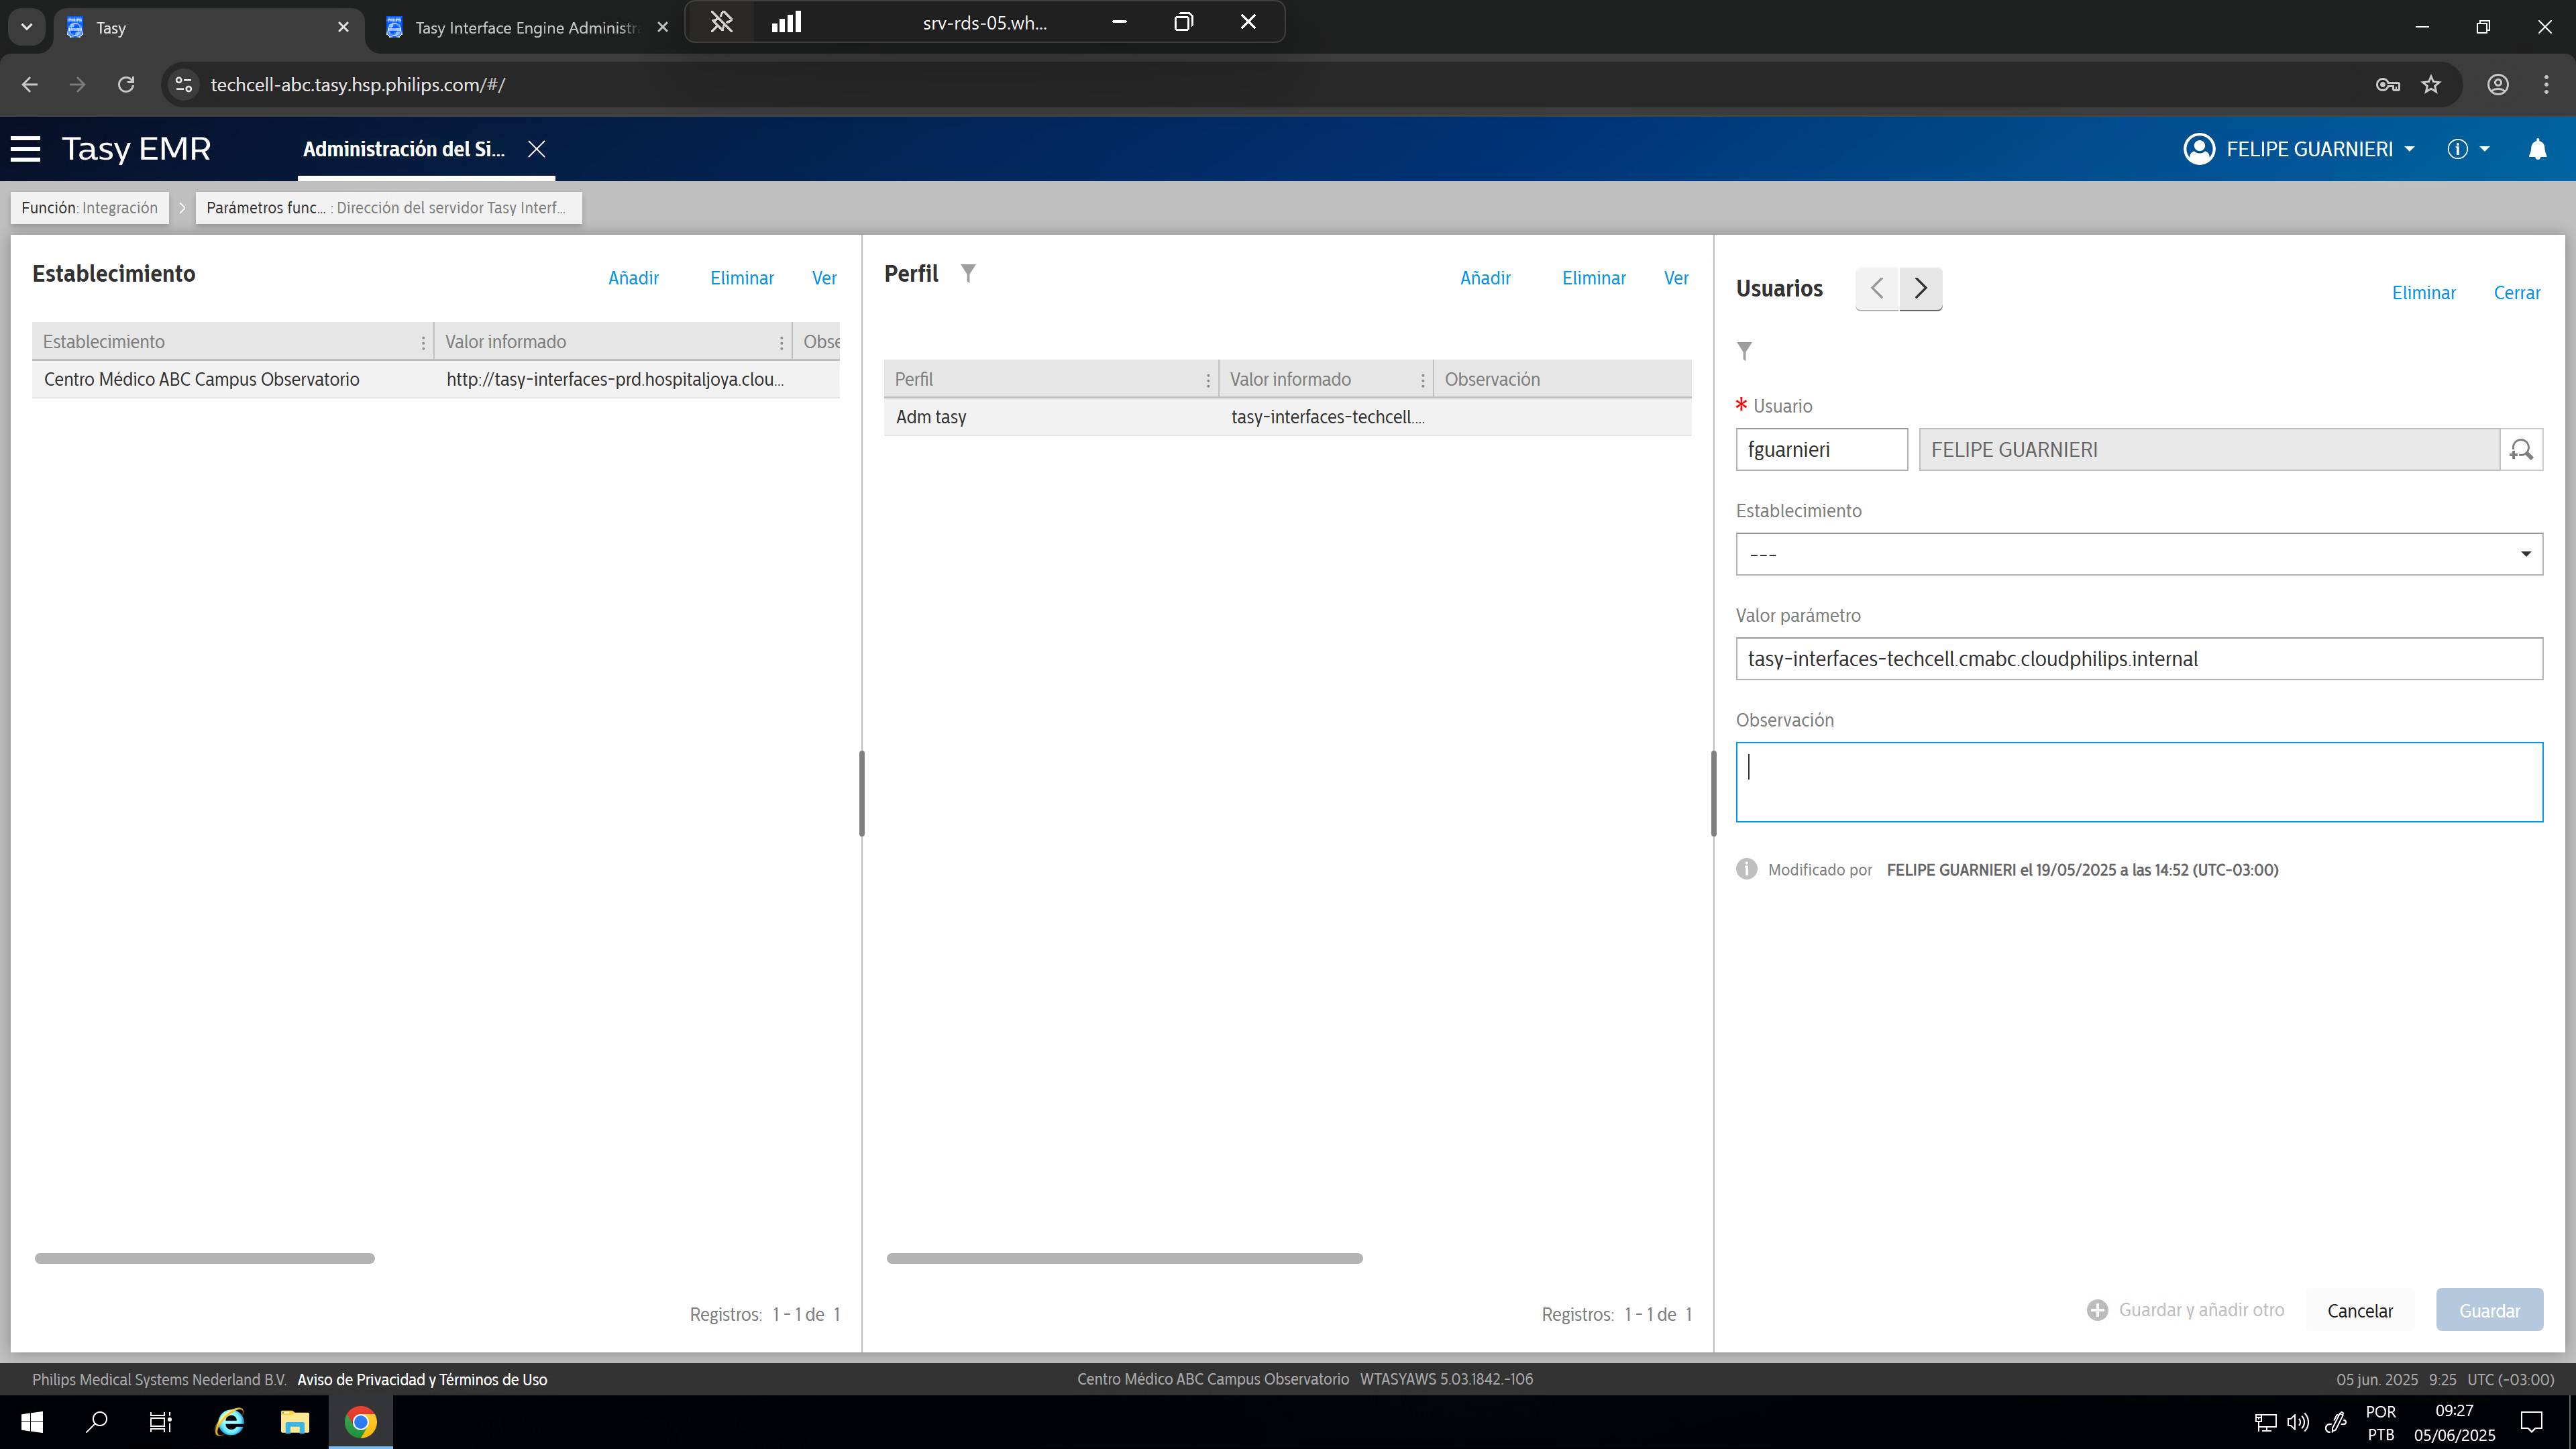Image resolution: width=2576 pixels, height=1449 pixels.
Task: Open the Tasy EMR hamburger menu
Action: 26,149
